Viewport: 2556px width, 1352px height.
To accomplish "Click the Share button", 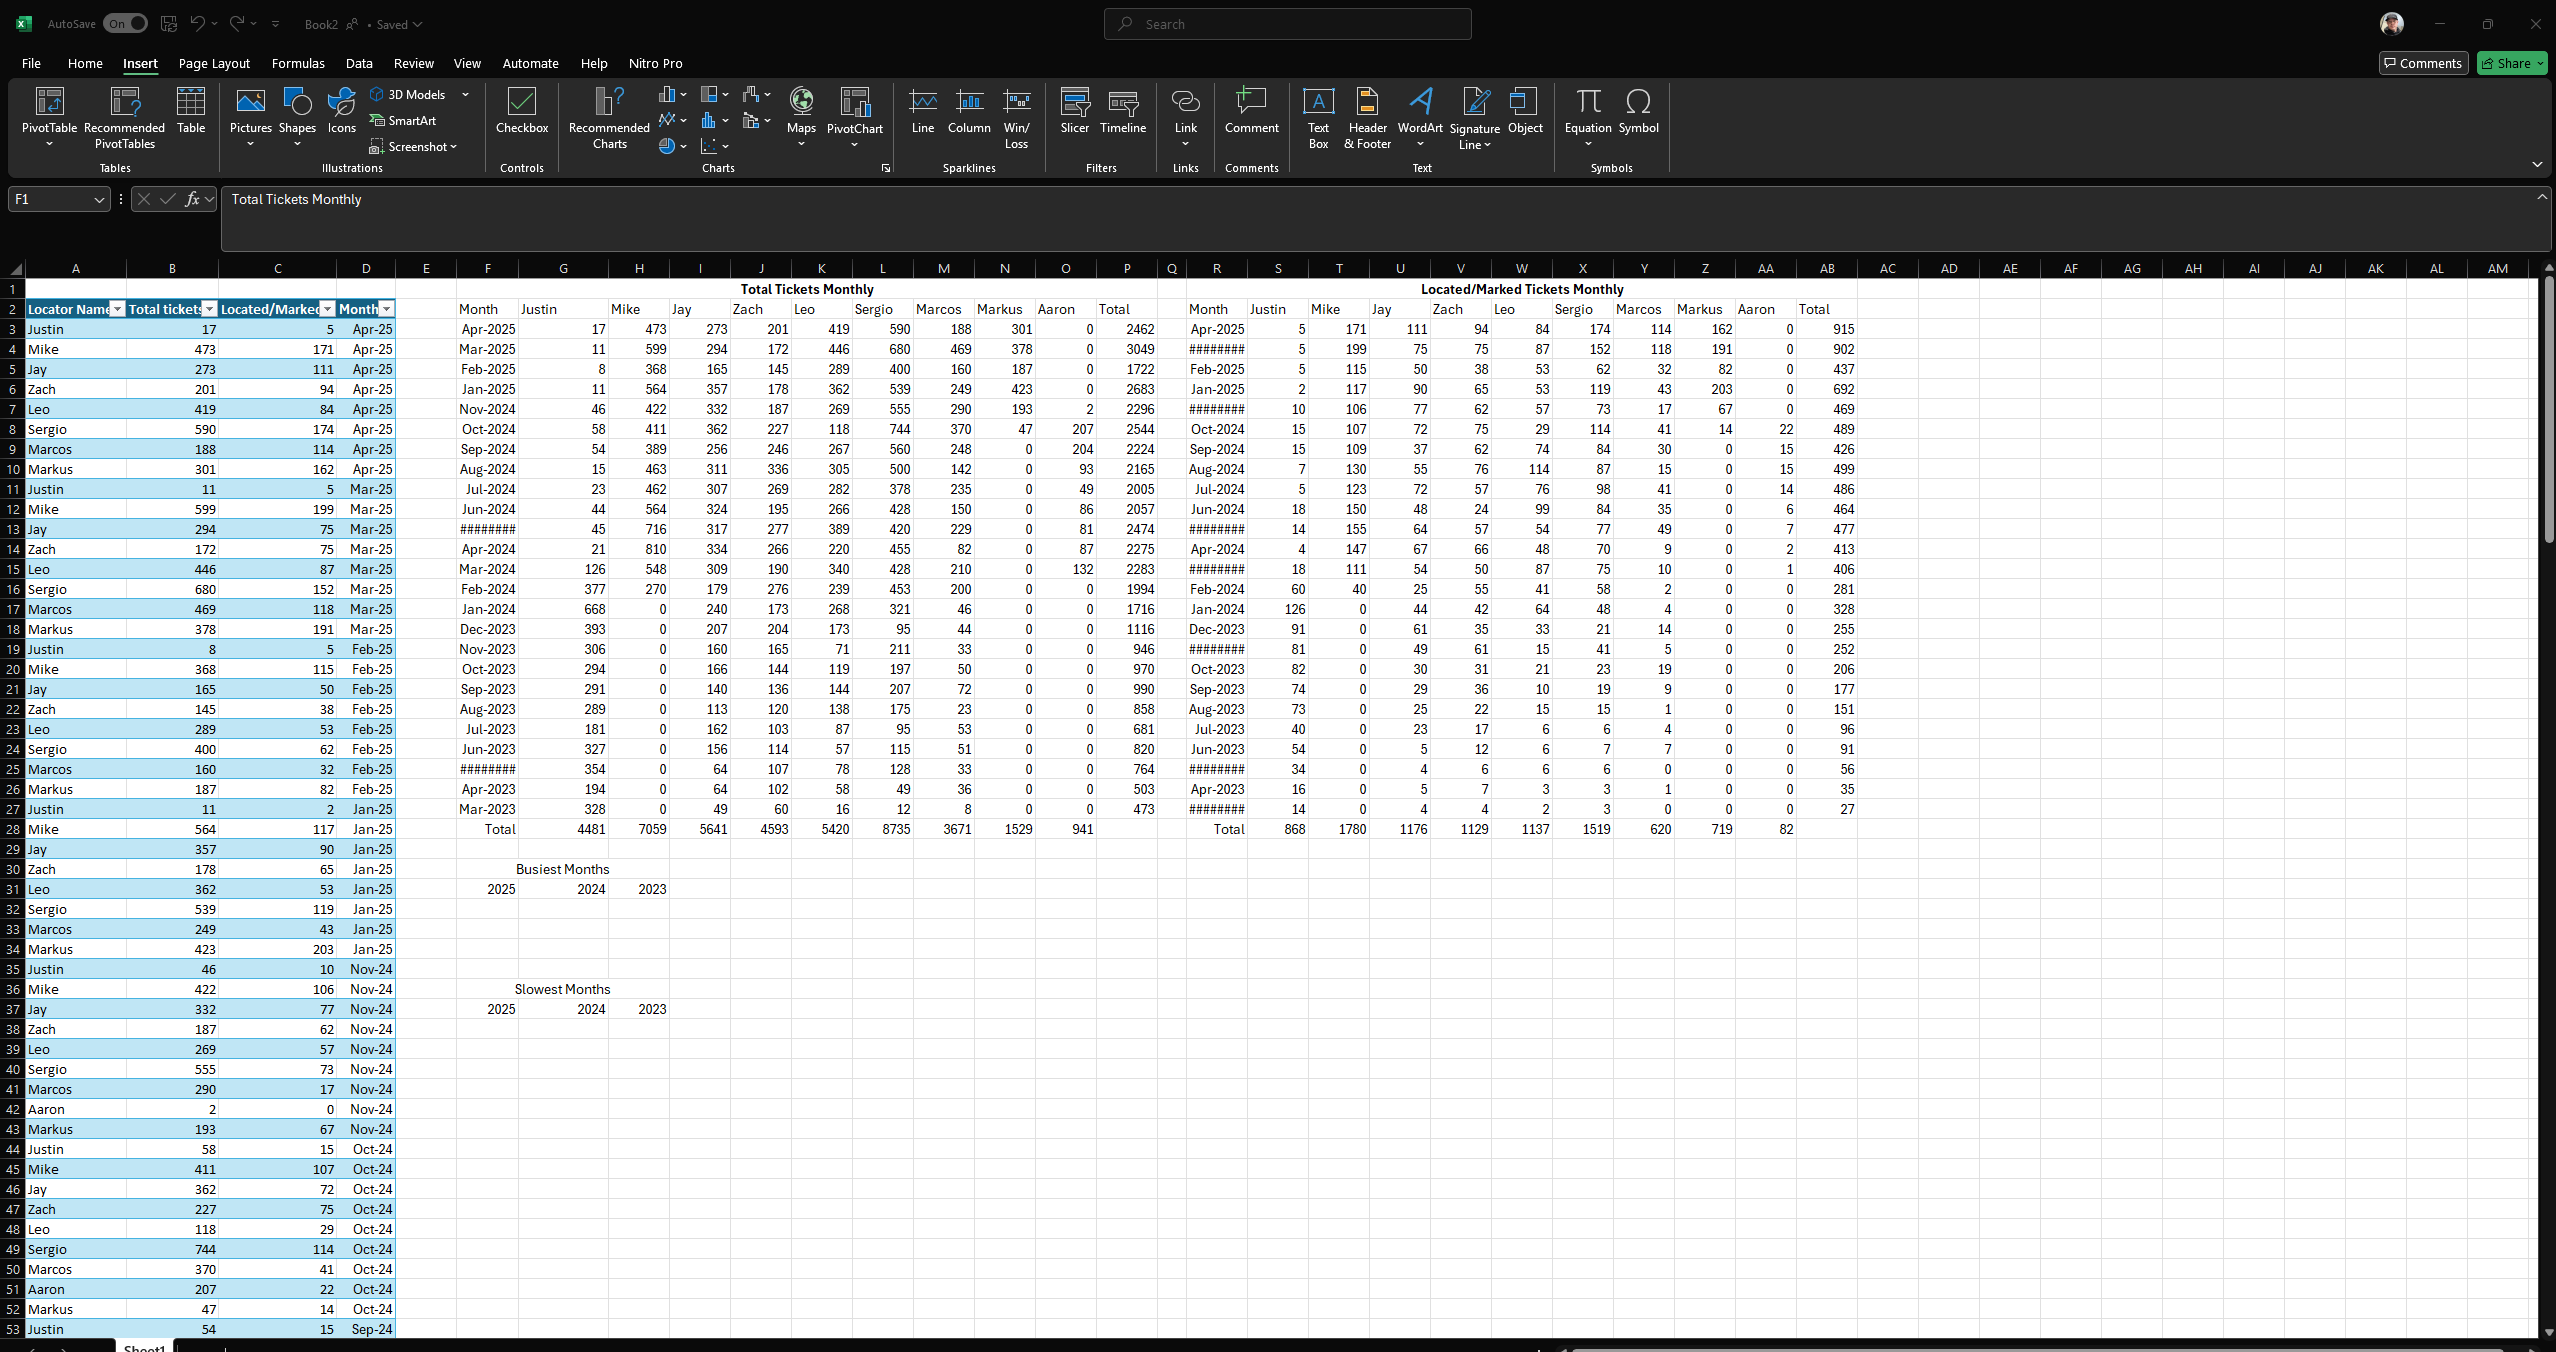I will point(2512,63).
